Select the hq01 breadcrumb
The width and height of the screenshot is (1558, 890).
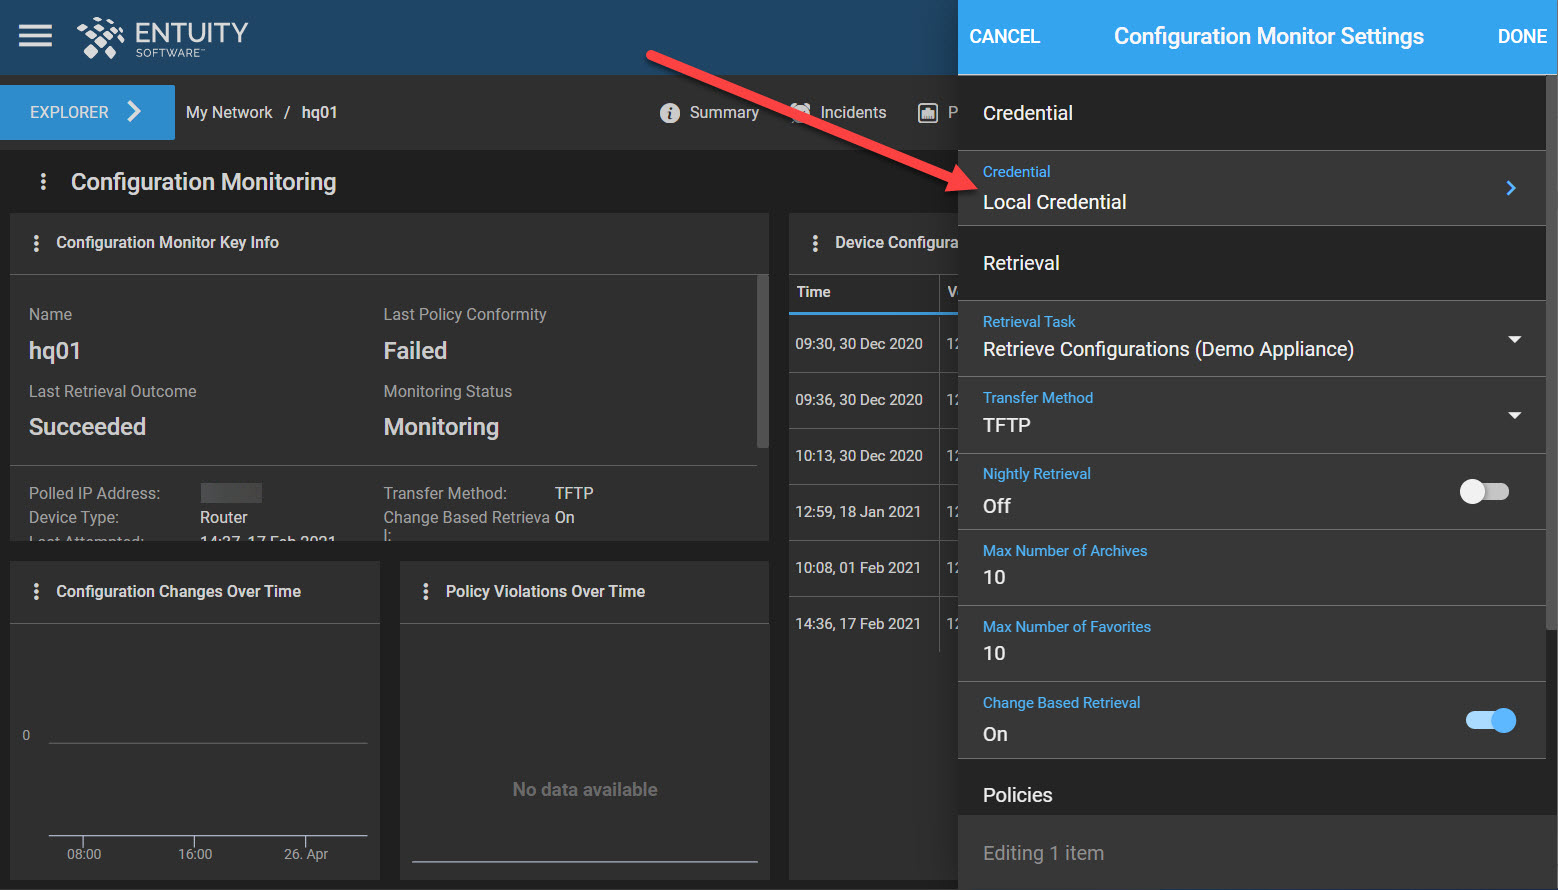coord(319,112)
